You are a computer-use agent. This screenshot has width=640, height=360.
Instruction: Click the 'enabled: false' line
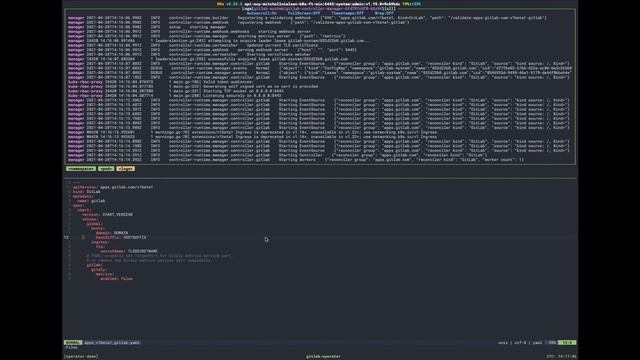click(116, 278)
